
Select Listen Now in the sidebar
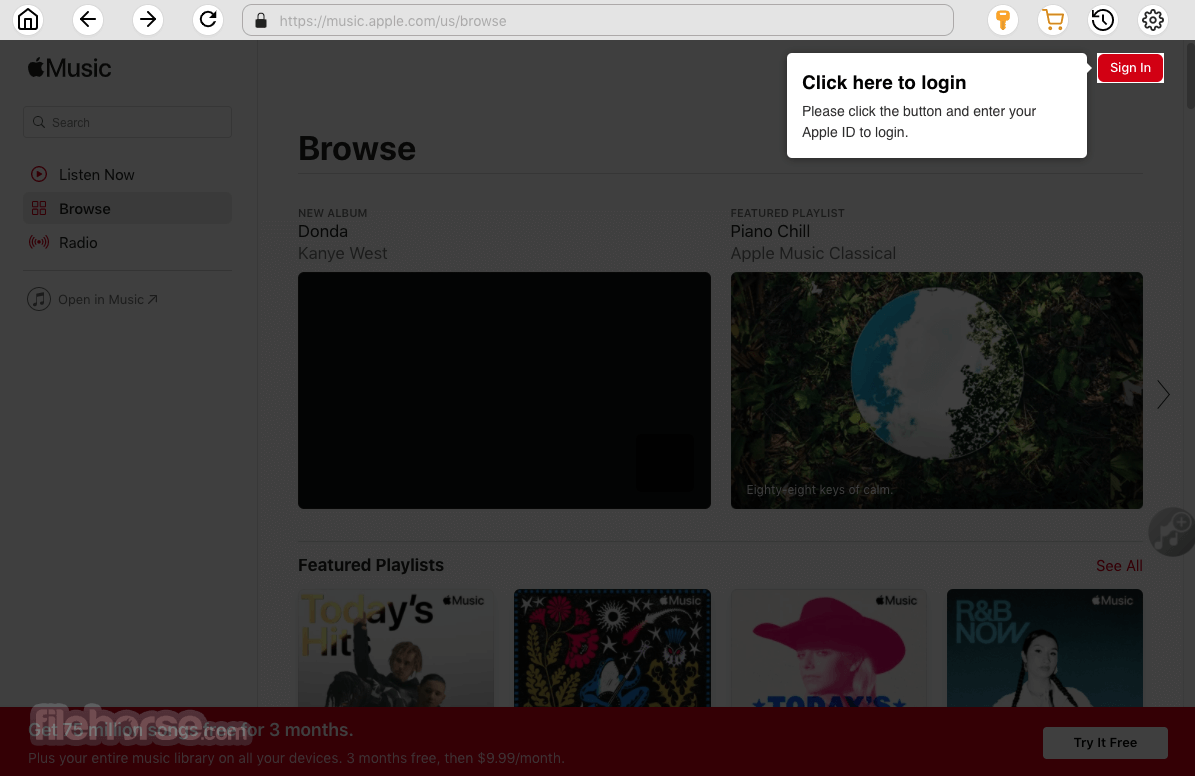(x=127, y=175)
